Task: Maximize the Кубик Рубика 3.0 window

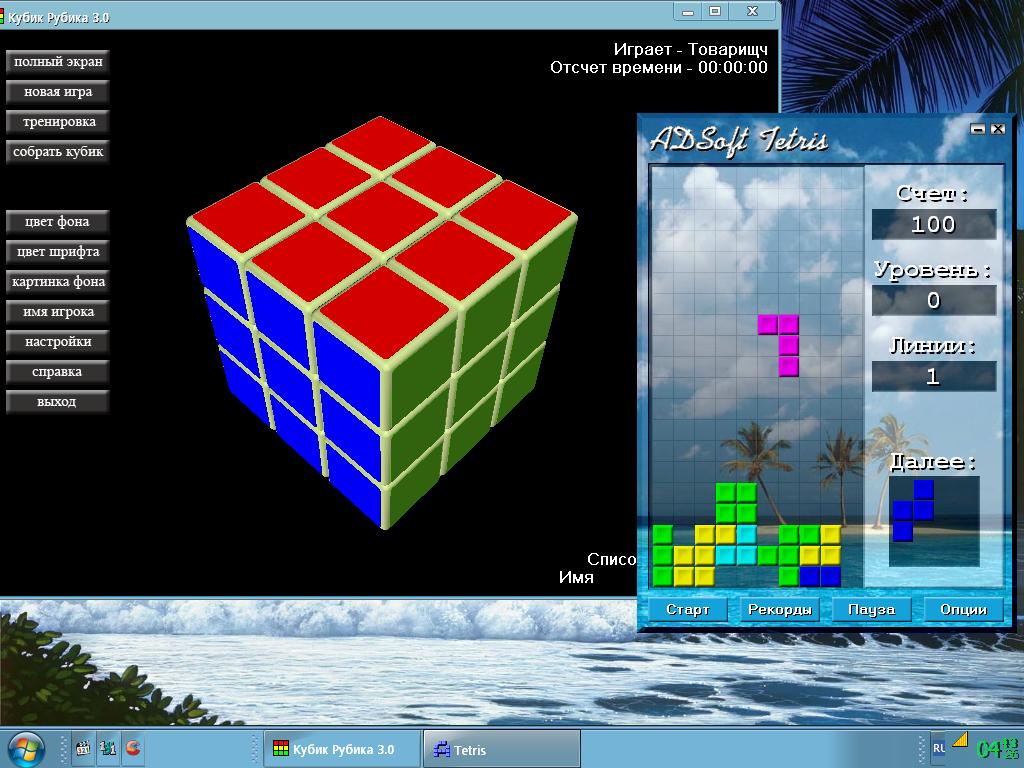Action: (715, 12)
